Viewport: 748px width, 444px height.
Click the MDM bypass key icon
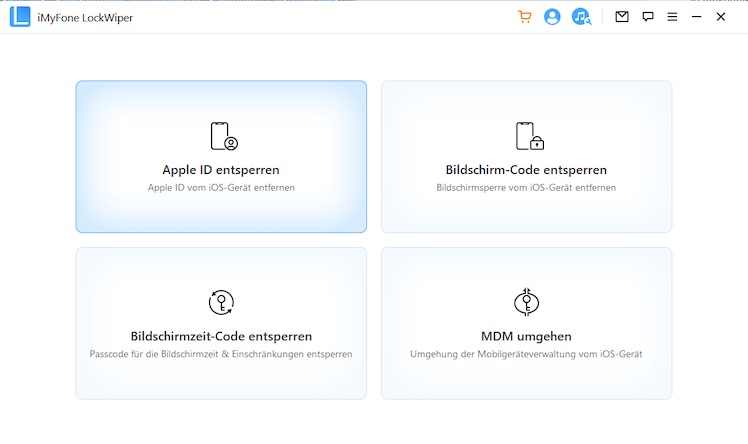[x=526, y=303]
